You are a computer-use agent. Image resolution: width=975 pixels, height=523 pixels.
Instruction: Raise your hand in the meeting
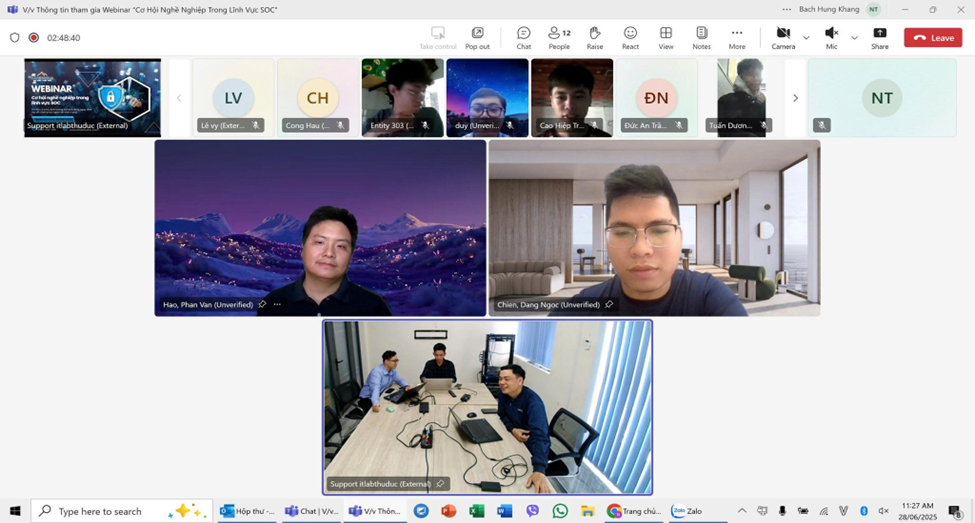(x=595, y=37)
